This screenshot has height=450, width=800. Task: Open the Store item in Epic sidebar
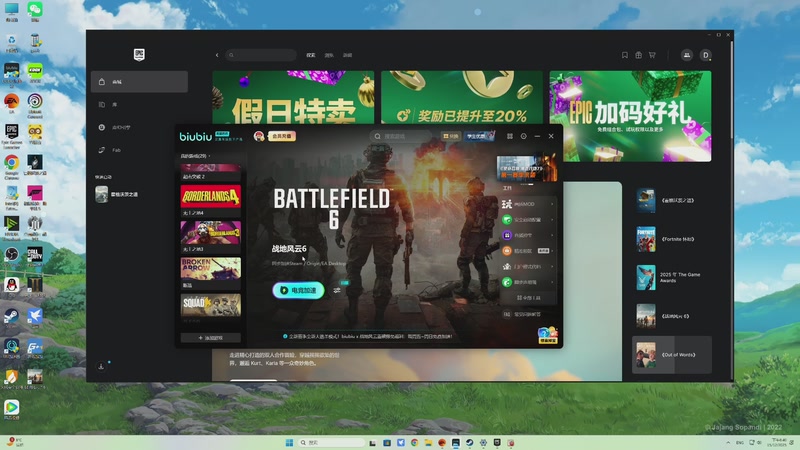tap(139, 82)
